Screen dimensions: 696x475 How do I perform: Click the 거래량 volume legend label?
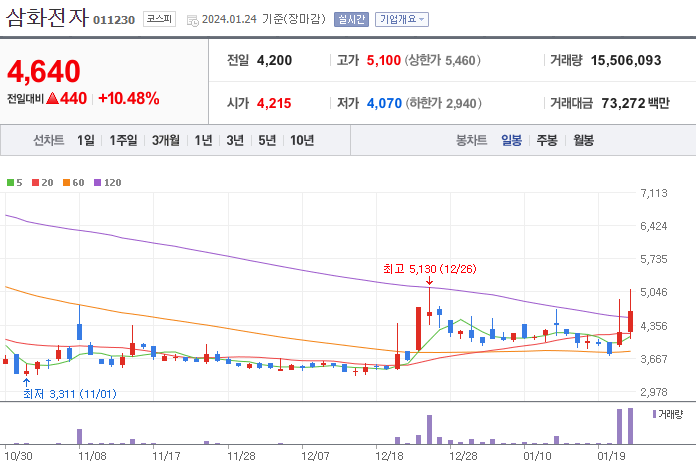pyautogui.click(x=670, y=414)
